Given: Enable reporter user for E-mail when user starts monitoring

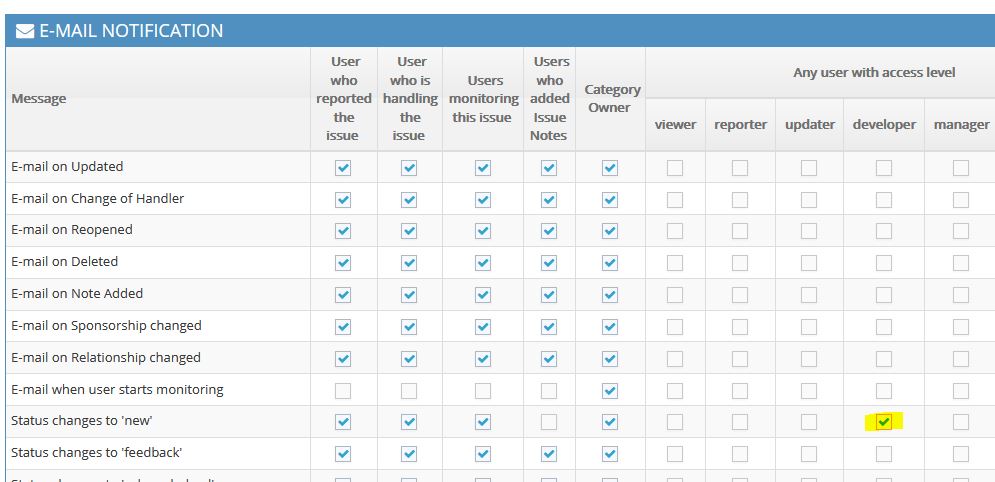Looking at the screenshot, I should click(343, 390).
